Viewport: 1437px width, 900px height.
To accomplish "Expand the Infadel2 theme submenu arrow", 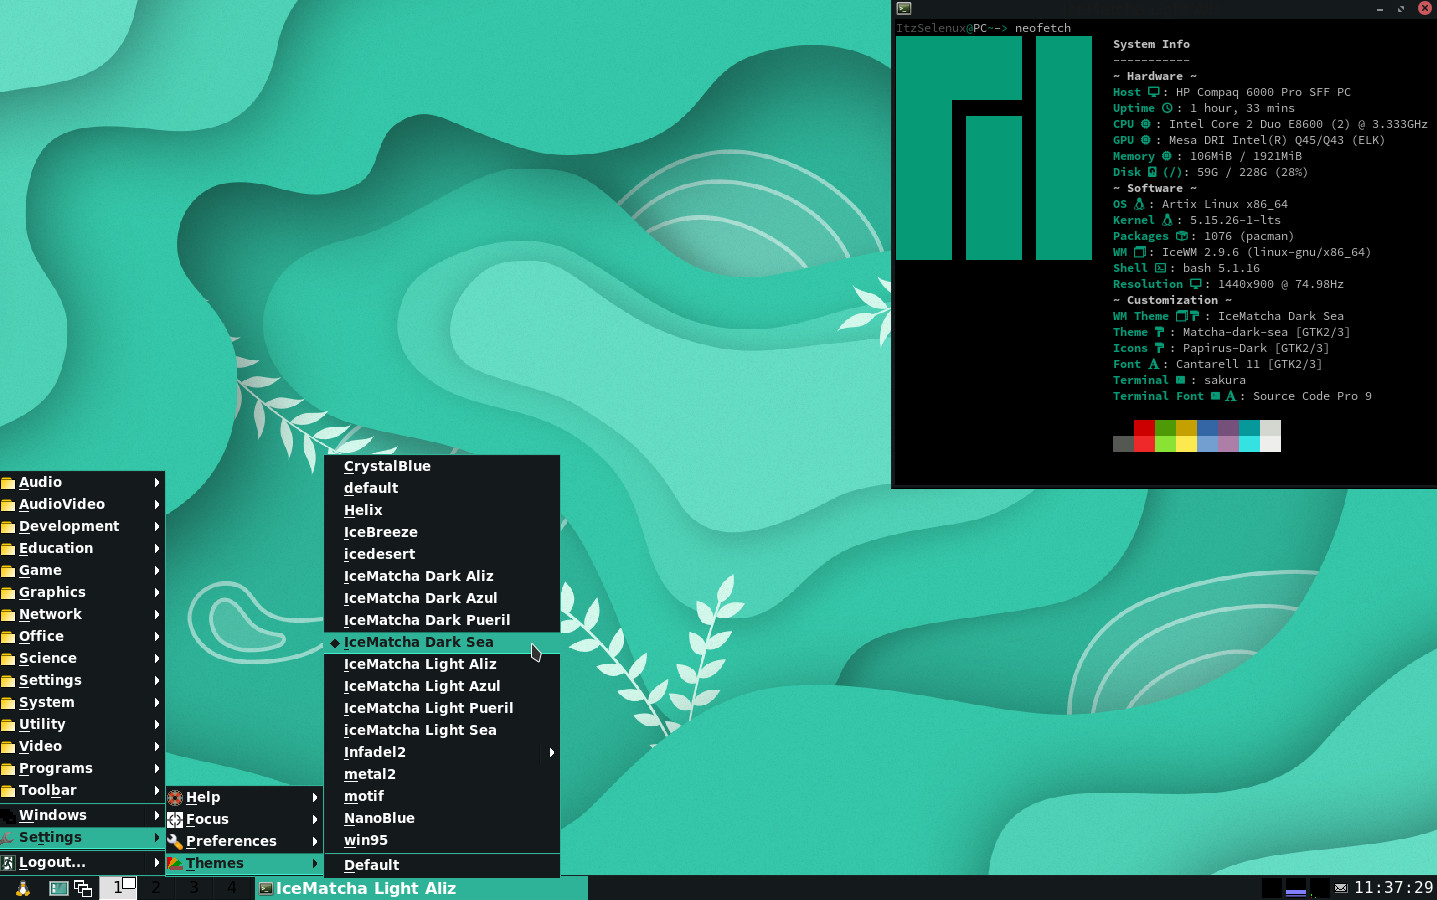I will [x=551, y=752].
